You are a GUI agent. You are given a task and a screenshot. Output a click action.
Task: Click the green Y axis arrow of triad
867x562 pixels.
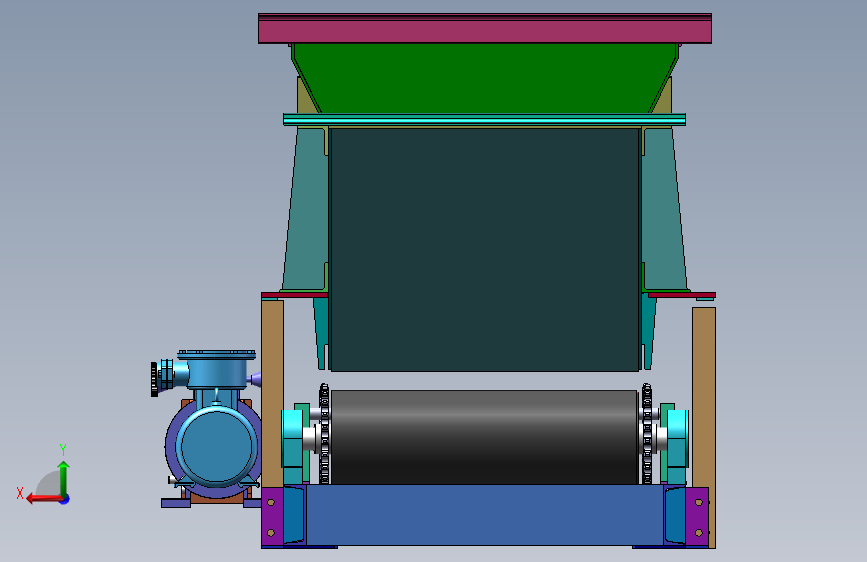[x=63, y=479]
